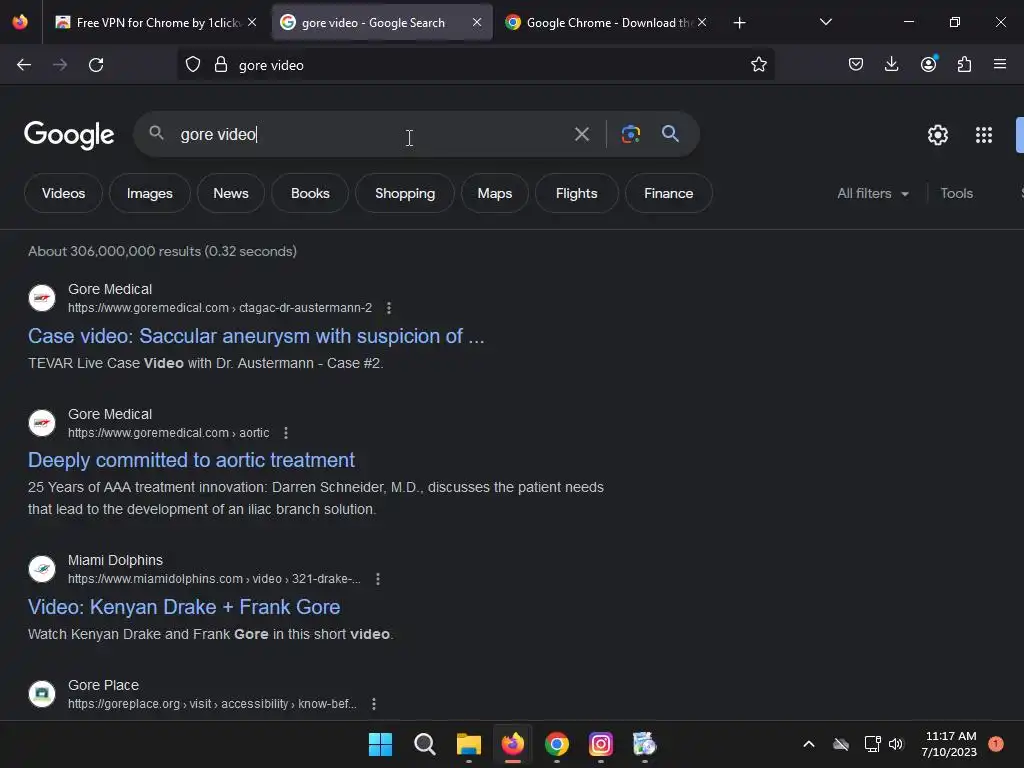This screenshot has width=1024, height=768.
Task: Filter results by Videos
Action: (63, 193)
